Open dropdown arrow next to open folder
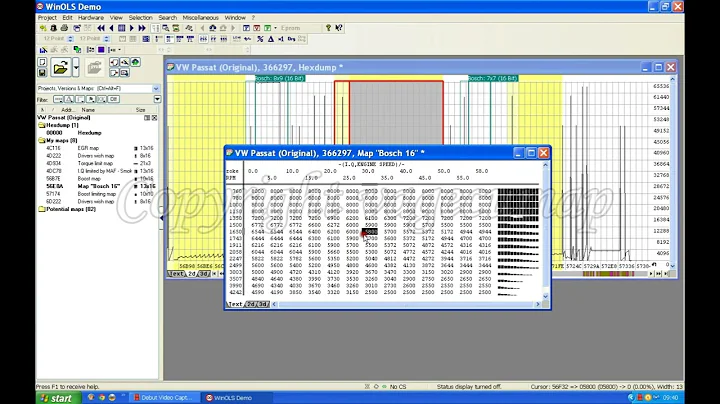720x404 pixels. [x=76, y=68]
